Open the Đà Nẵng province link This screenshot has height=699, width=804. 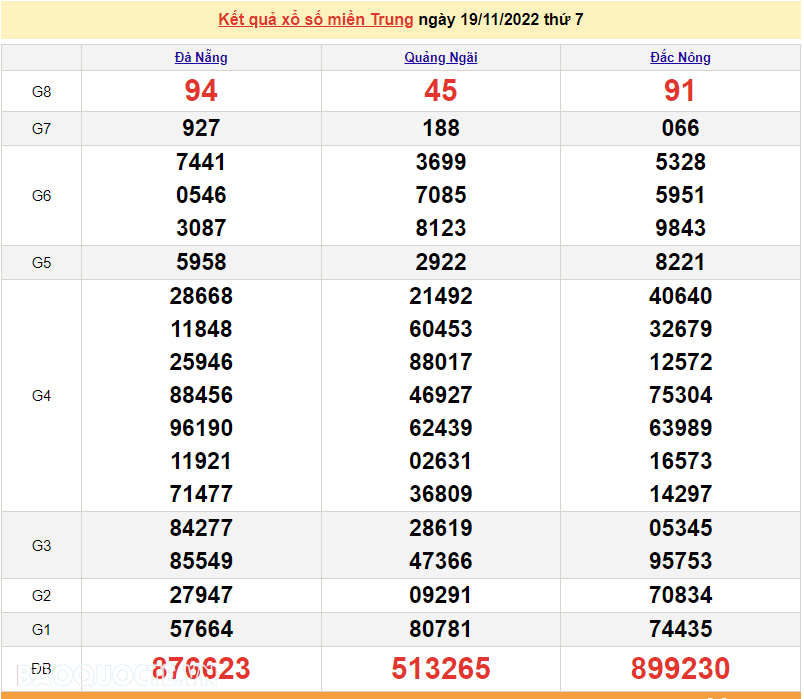coord(201,58)
